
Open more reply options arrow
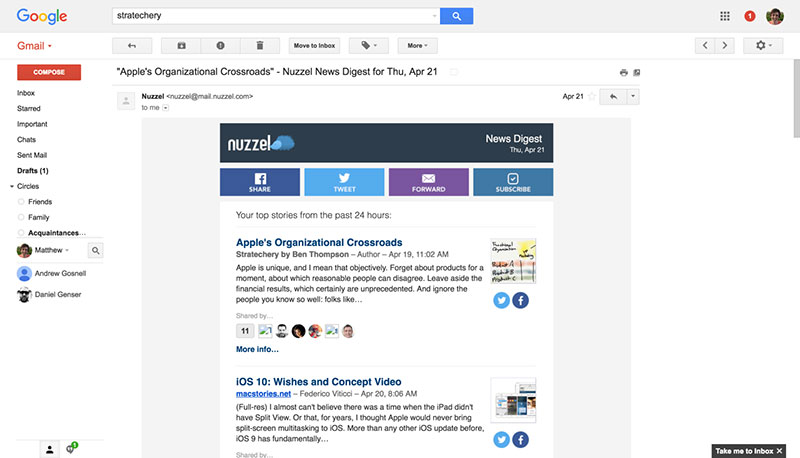(x=633, y=96)
